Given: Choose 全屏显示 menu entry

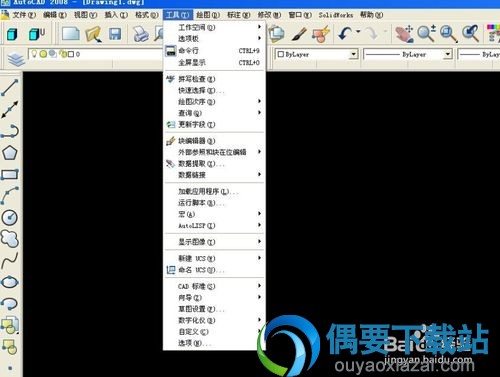Looking at the screenshot, I should pos(214,62).
